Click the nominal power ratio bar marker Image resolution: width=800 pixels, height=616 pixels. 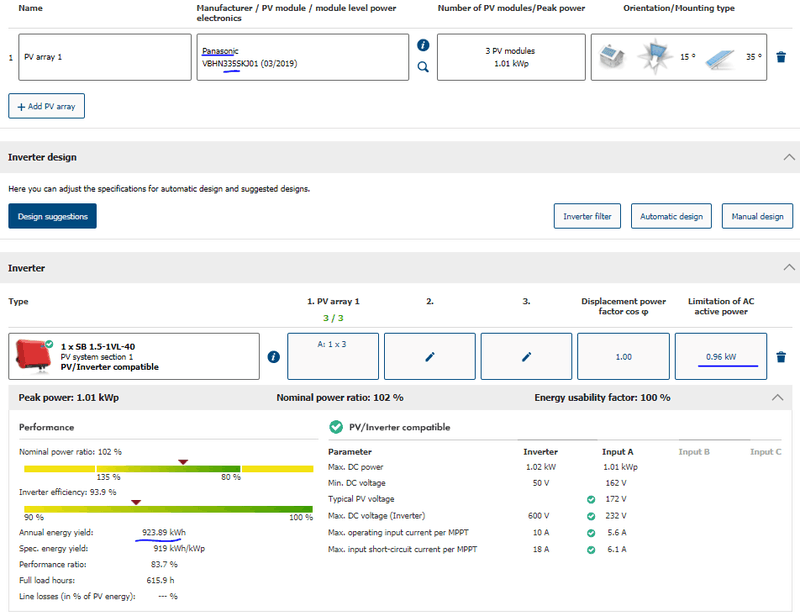tap(182, 462)
